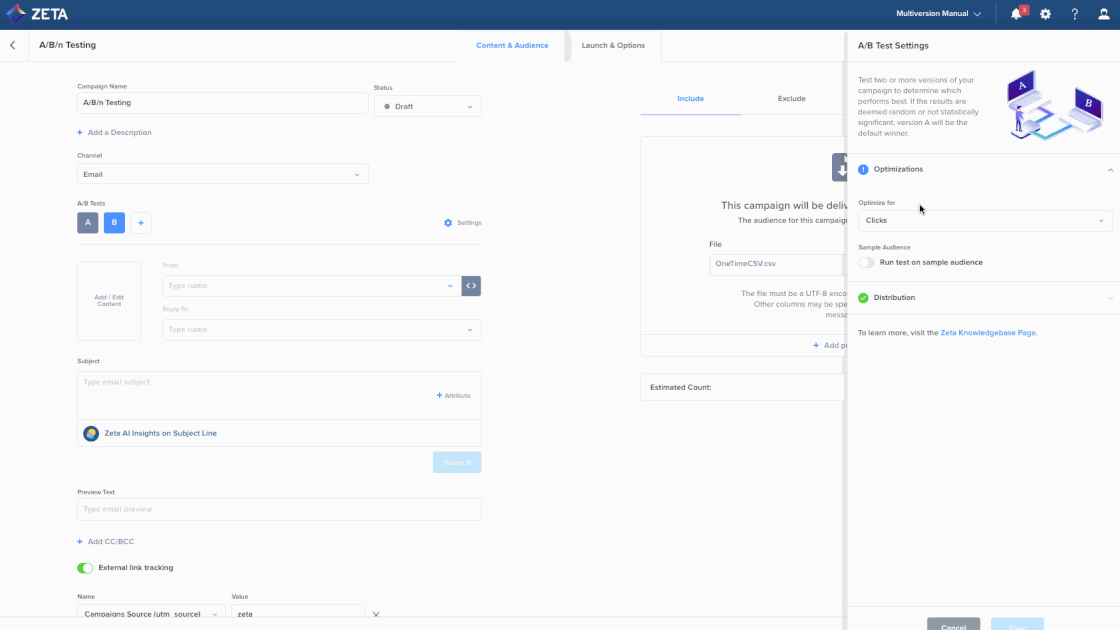
Task: Switch to Launch & Options tab
Action: point(613,45)
